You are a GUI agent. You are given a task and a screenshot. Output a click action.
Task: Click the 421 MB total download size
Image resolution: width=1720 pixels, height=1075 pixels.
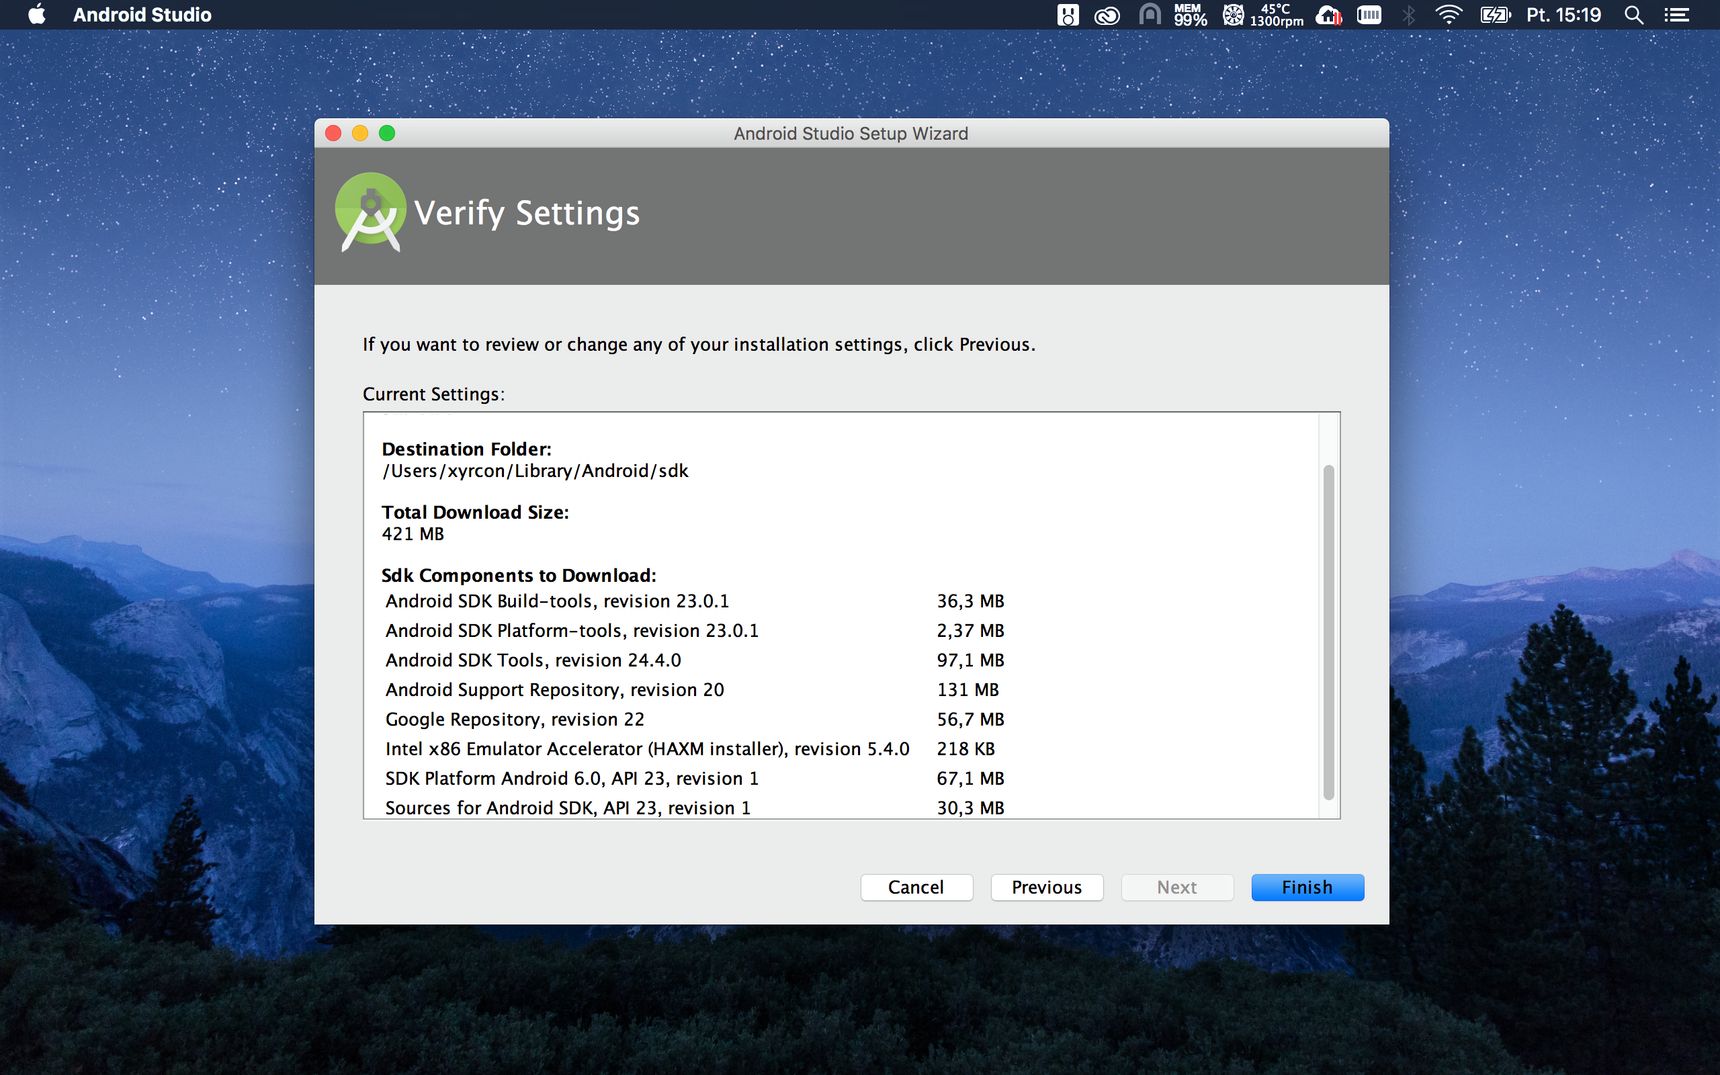[x=413, y=534]
